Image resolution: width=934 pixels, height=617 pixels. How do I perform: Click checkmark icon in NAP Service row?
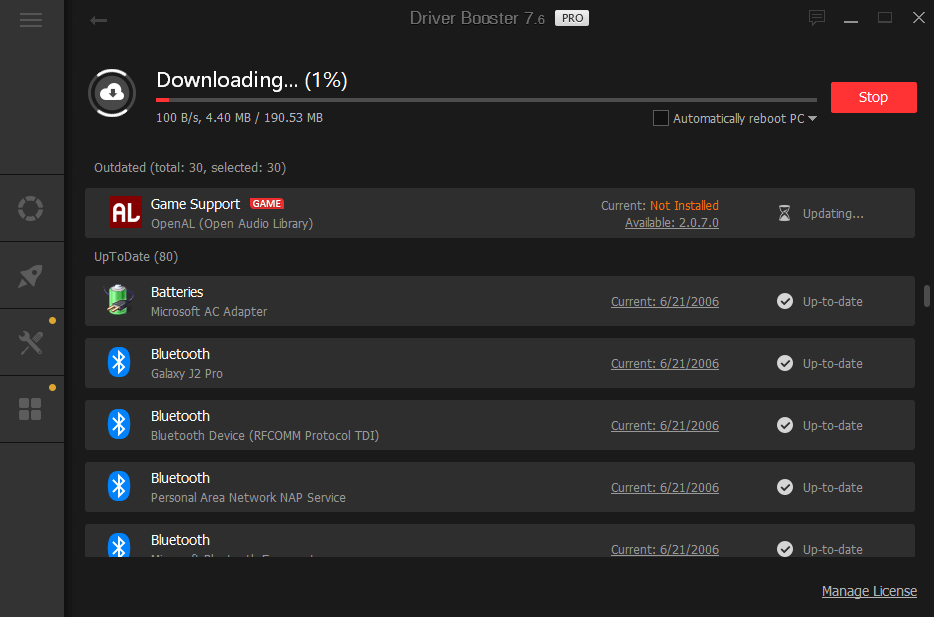pyautogui.click(x=785, y=487)
